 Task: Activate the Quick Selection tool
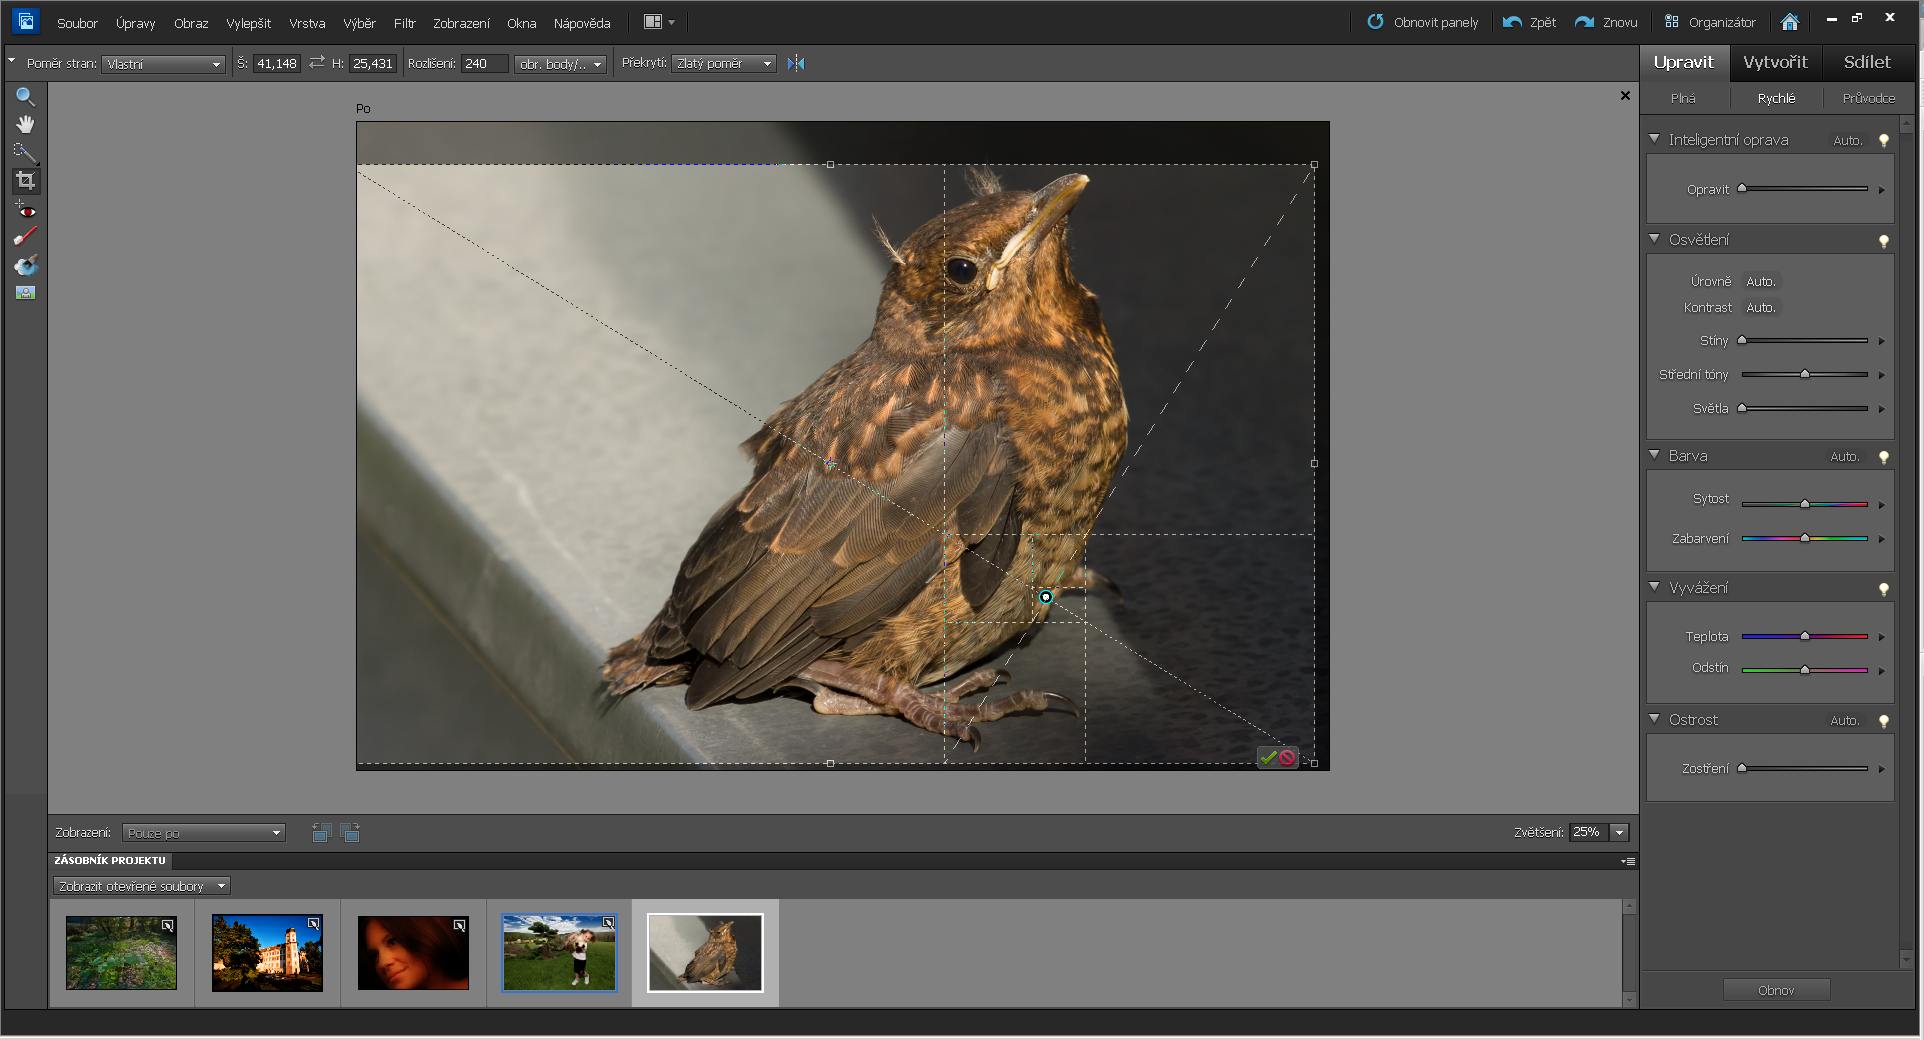click(x=25, y=152)
